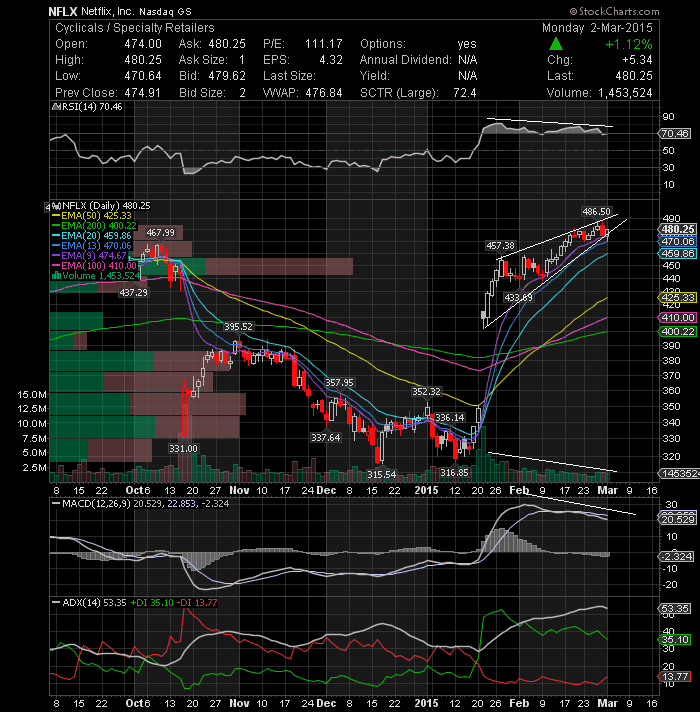The width and height of the screenshot is (700, 712).
Task: Click the 53.35 ADX axis tag
Action: point(675,608)
